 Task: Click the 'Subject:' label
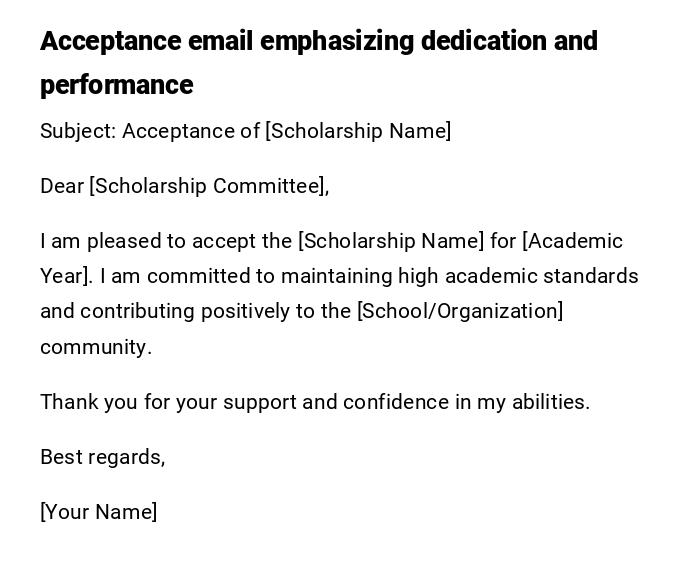tap(78, 131)
